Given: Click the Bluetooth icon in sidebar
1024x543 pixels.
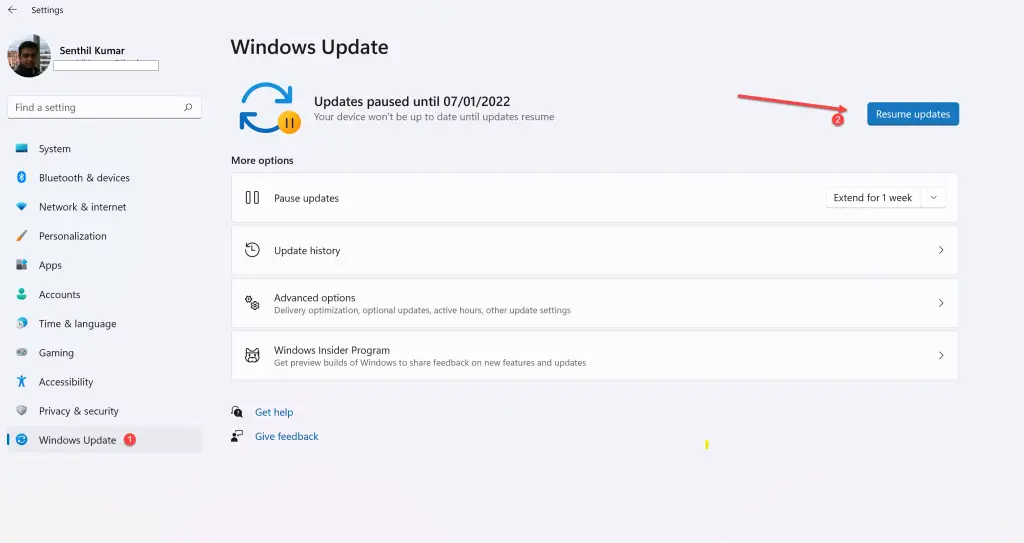Looking at the screenshot, I should tap(22, 177).
